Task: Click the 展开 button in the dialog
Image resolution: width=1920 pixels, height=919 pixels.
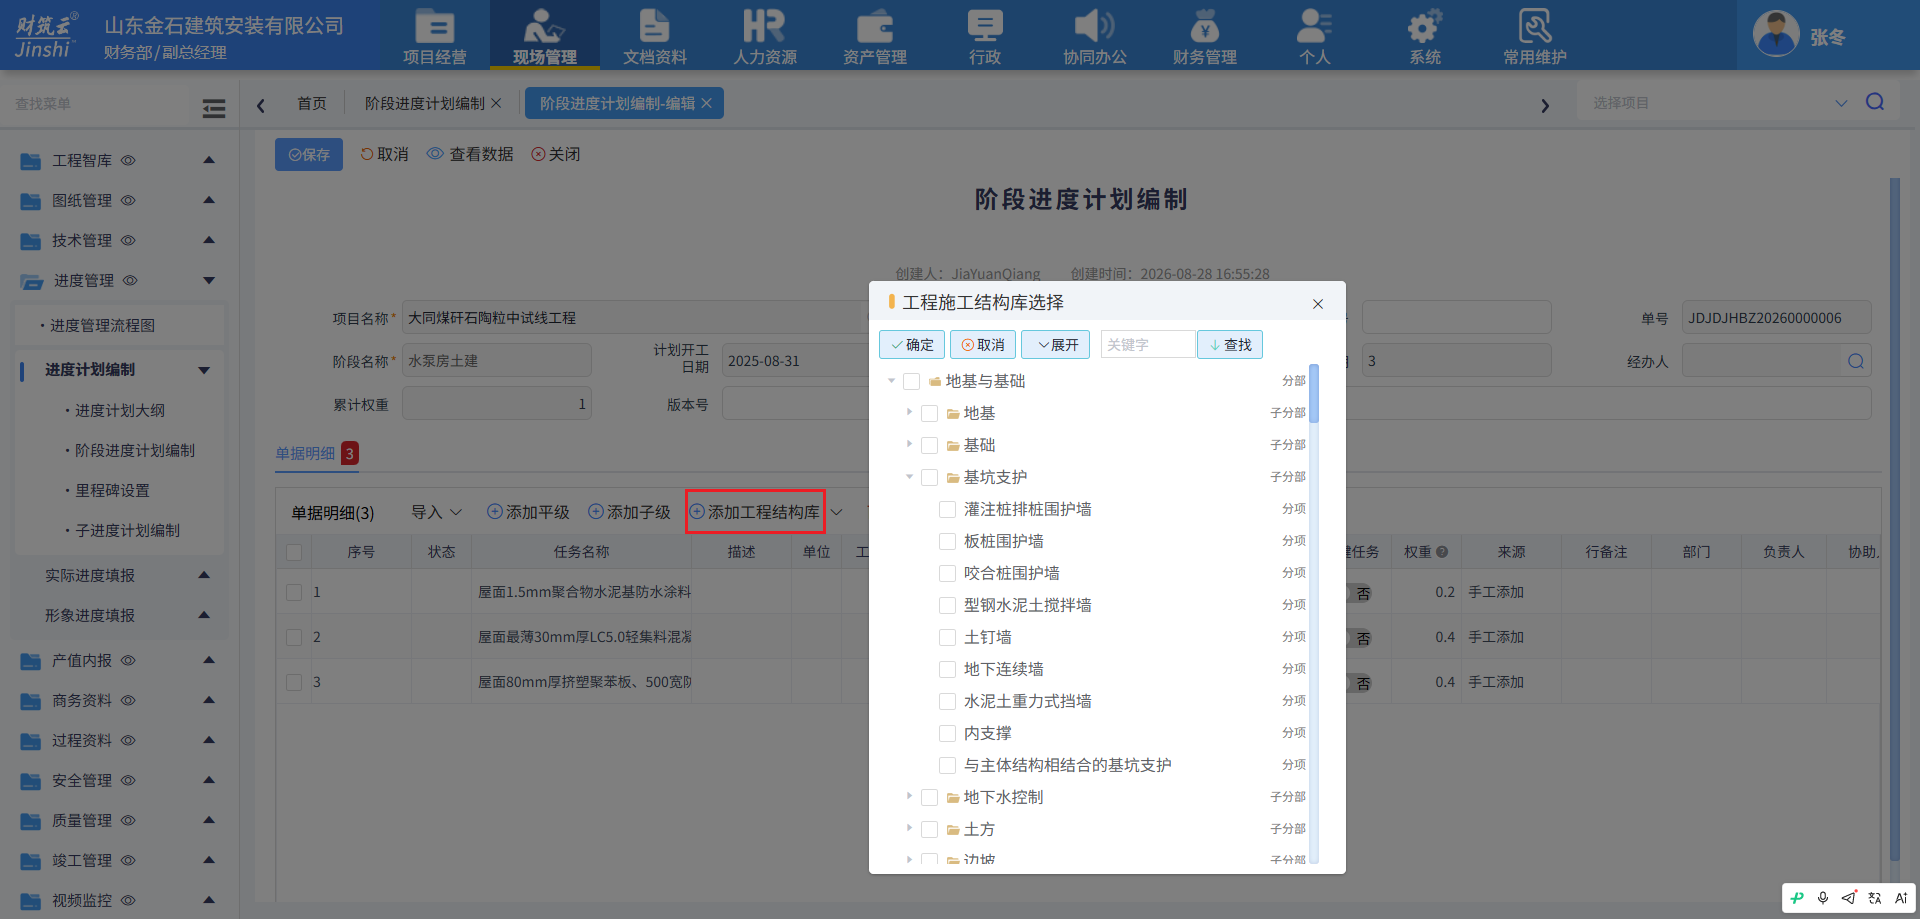Action: [1056, 344]
